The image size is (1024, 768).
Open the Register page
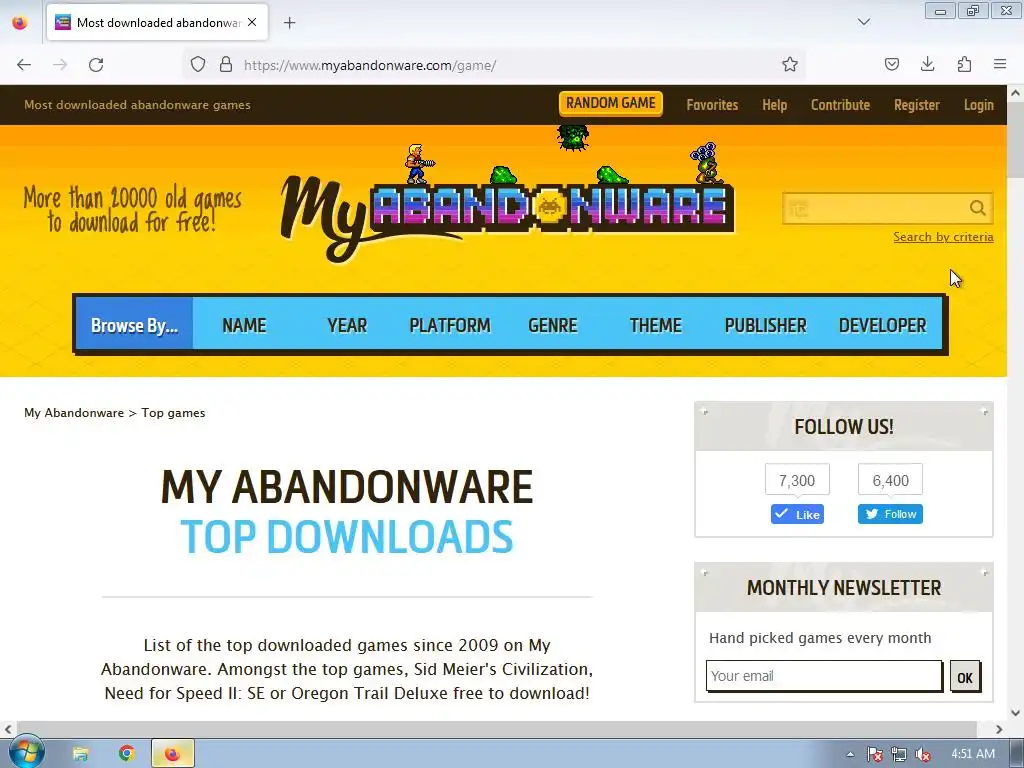click(x=917, y=104)
